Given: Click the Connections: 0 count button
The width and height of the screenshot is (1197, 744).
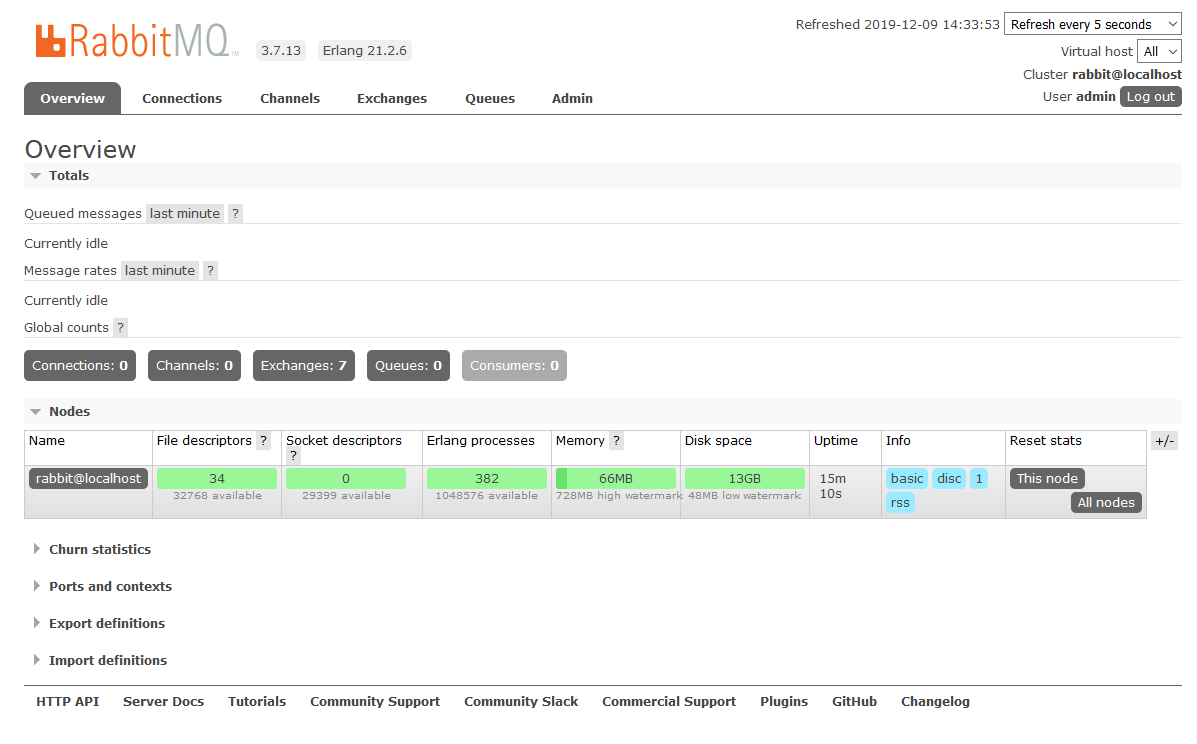Looking at the screenshot, I should [80, 366].
